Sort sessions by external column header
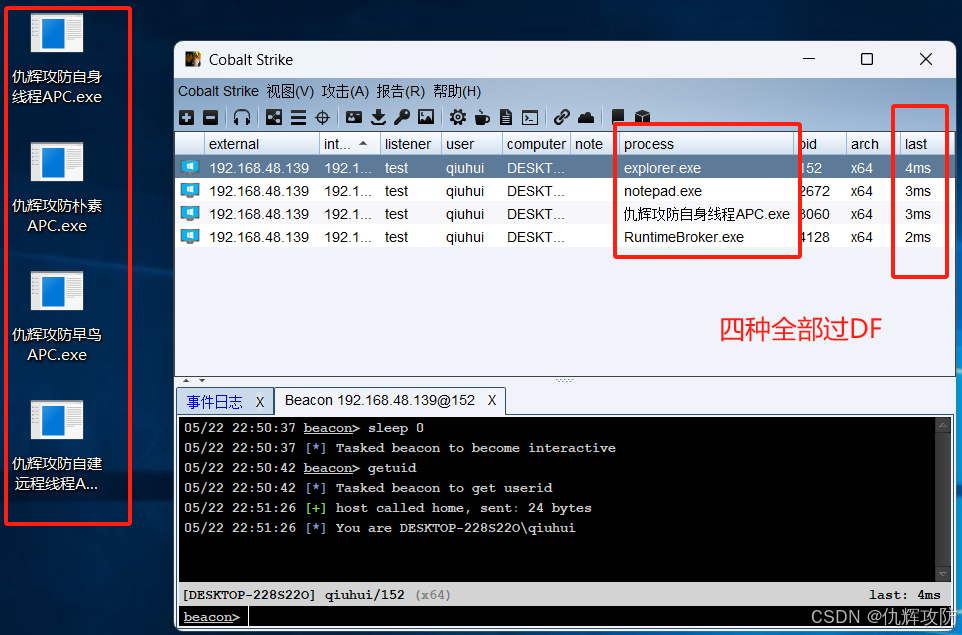Viewport: 962px width, 635px height. (x=261, y=144)
